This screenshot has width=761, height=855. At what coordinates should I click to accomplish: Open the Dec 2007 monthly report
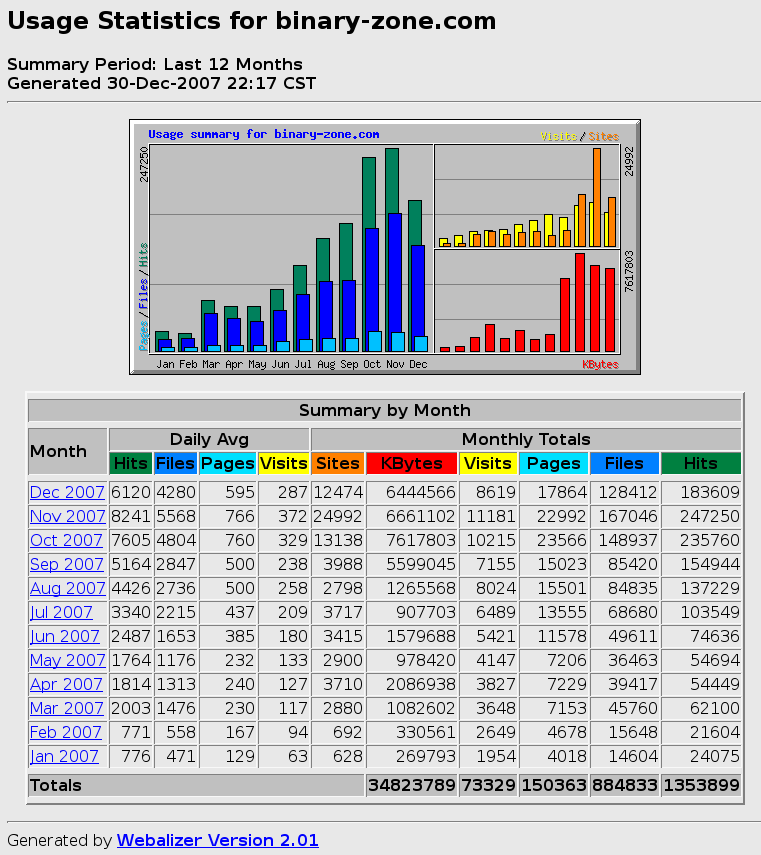tap(67, 492)
